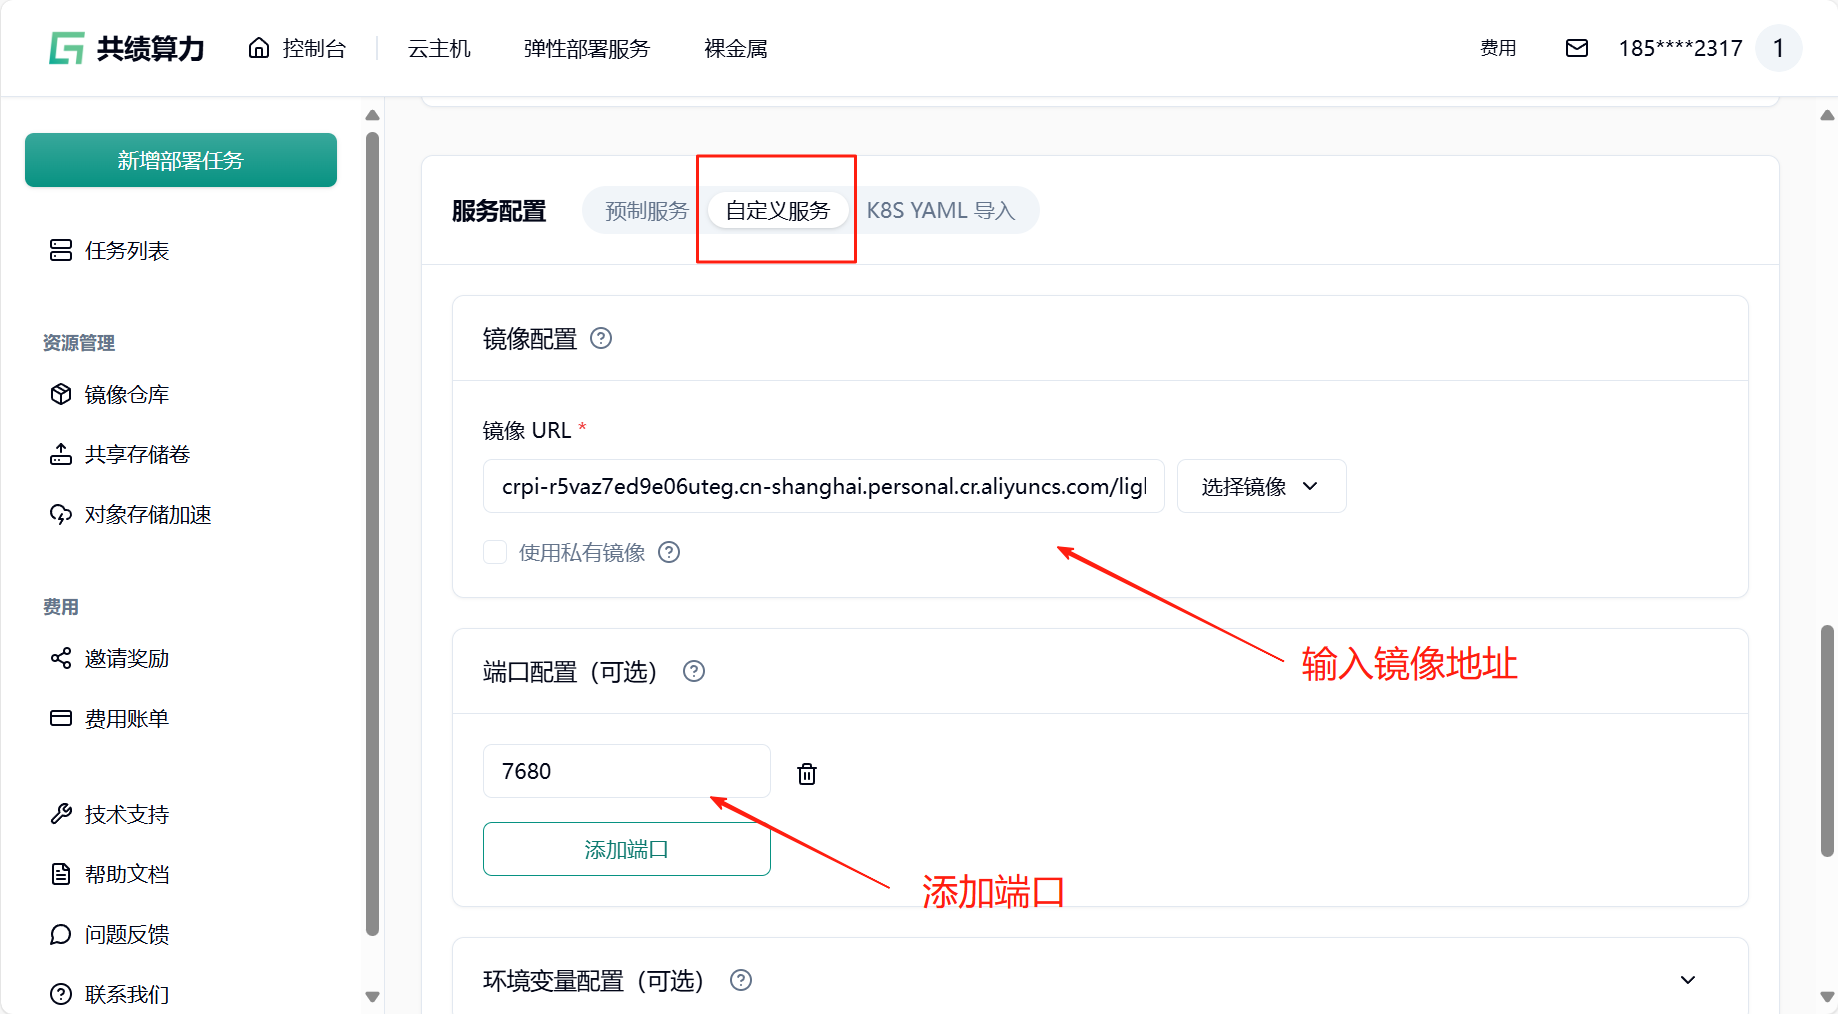Click help icon beside 环境变量配置

741,980
